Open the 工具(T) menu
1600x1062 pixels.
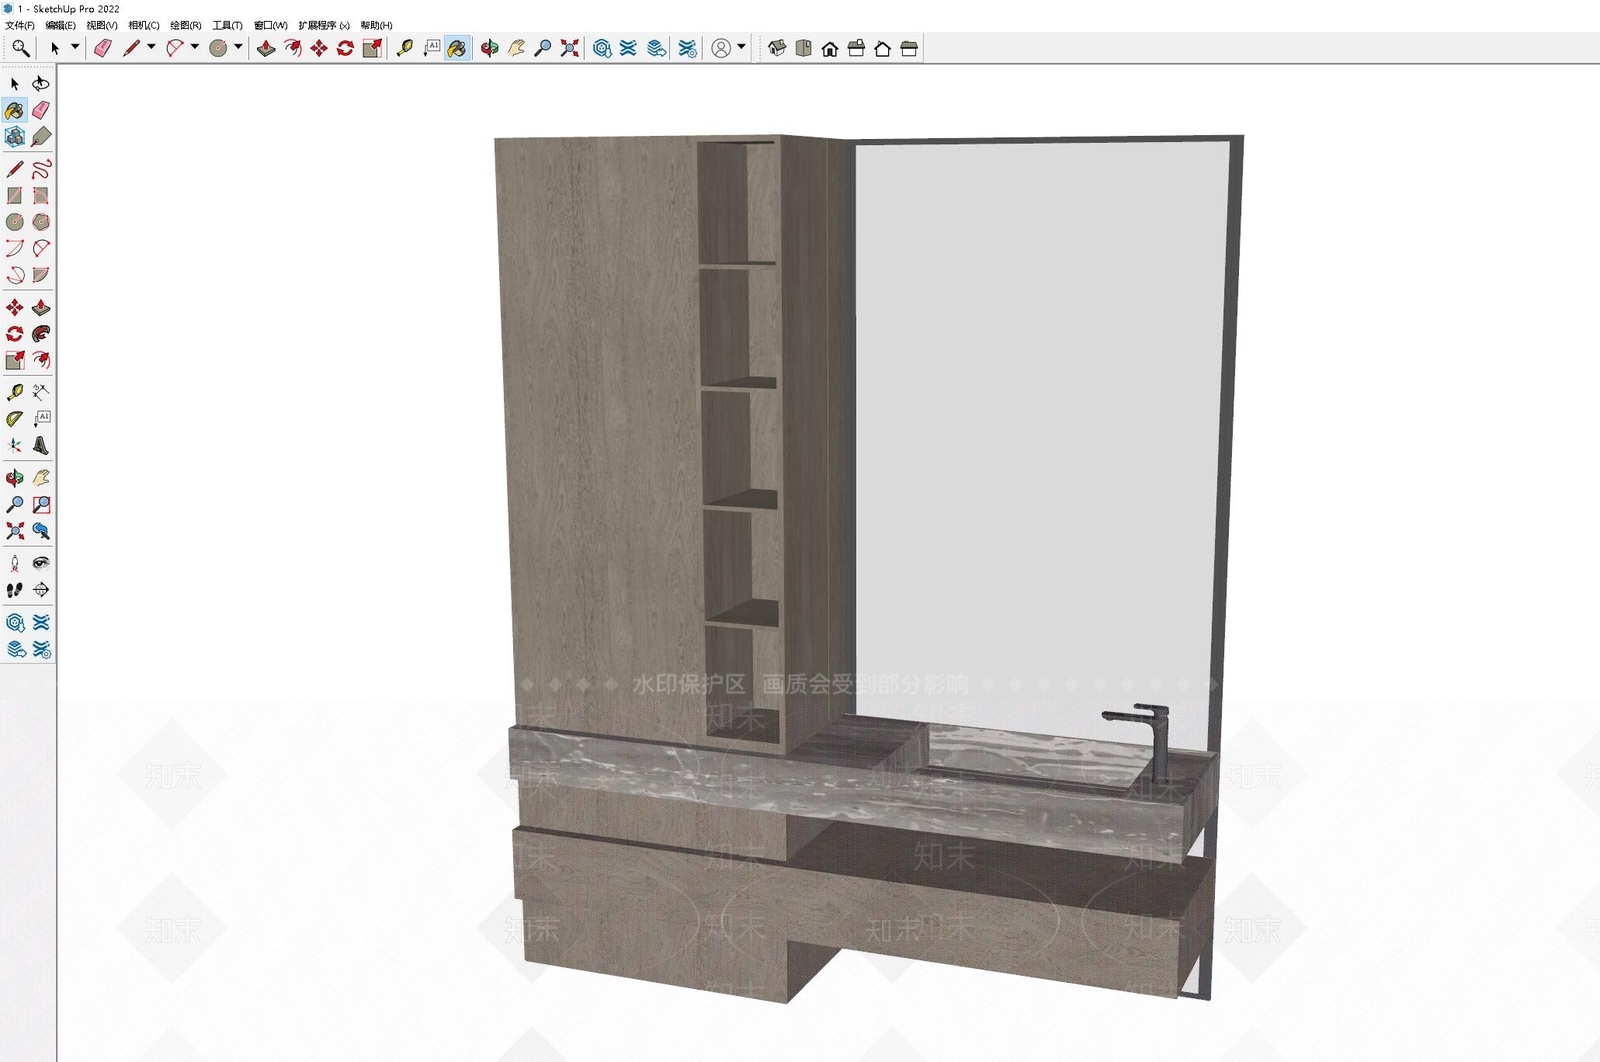click(x=228, y=26)
